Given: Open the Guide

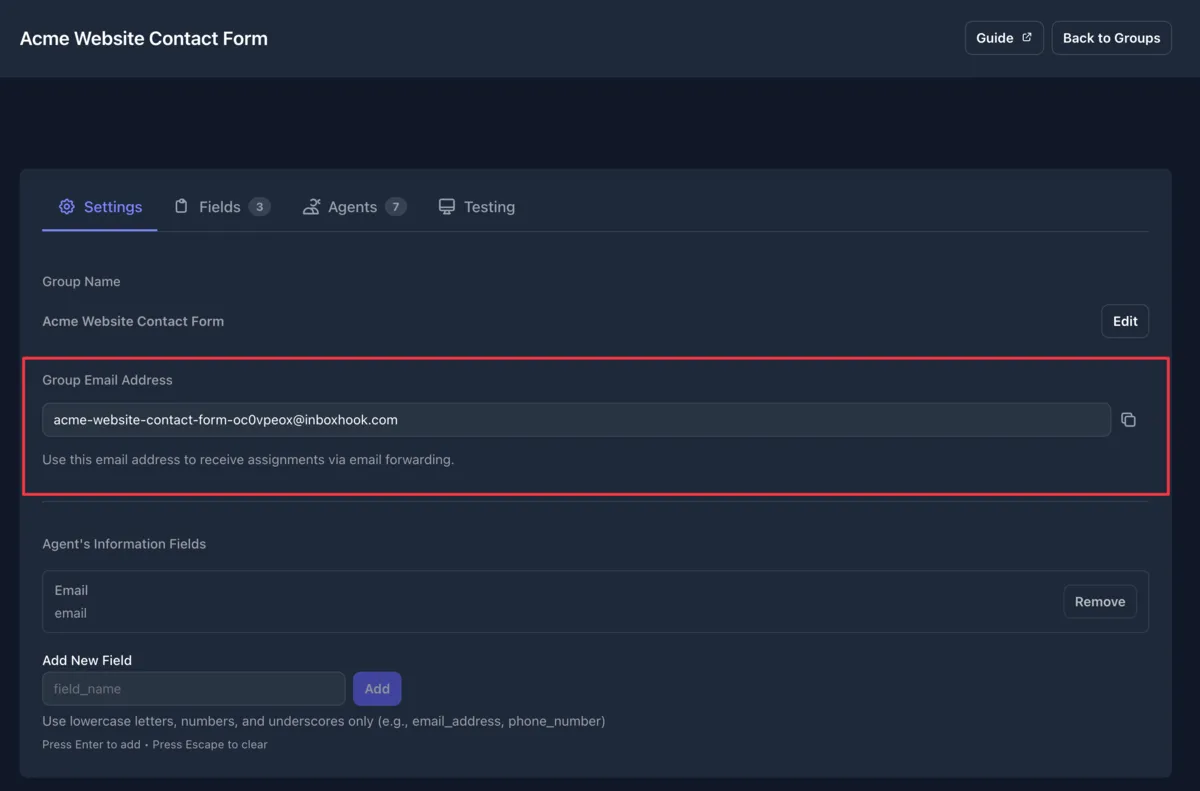Looking at the screenshot, I should click(x=1004, y=37).
